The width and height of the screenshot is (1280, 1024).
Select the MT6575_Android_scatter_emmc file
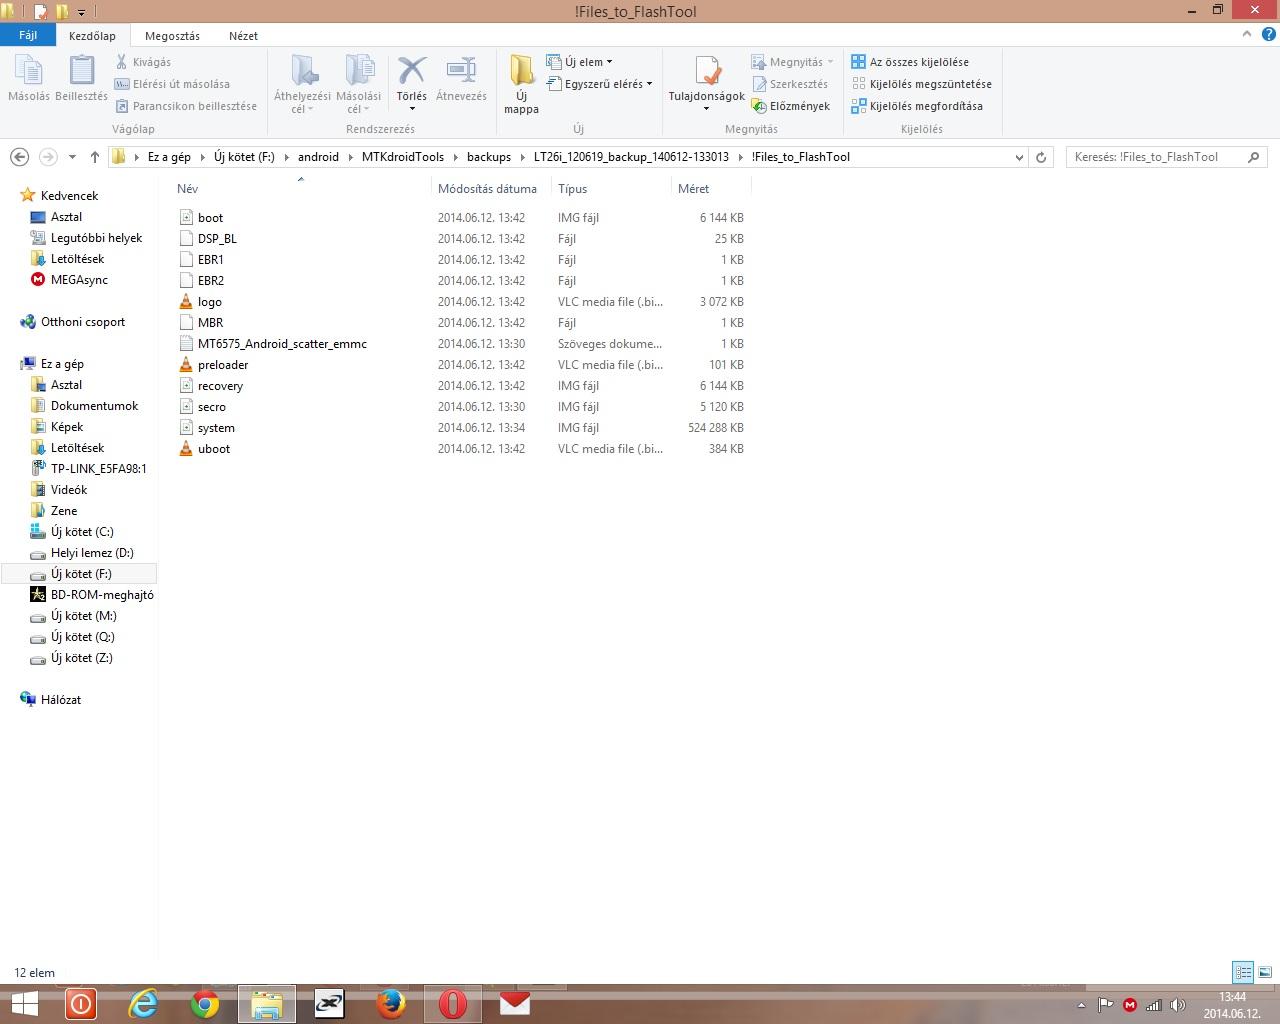click(x=273, y=344)
